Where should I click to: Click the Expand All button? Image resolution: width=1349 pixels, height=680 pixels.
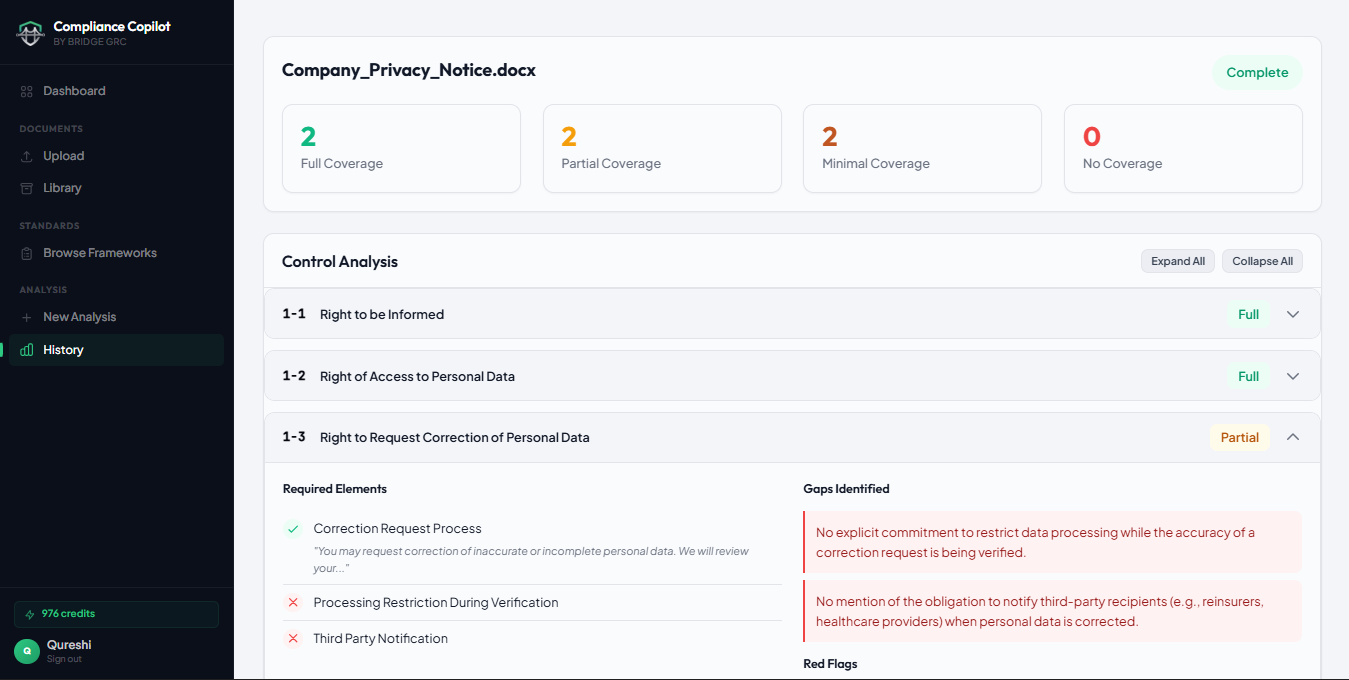[x=1177, y=260]
